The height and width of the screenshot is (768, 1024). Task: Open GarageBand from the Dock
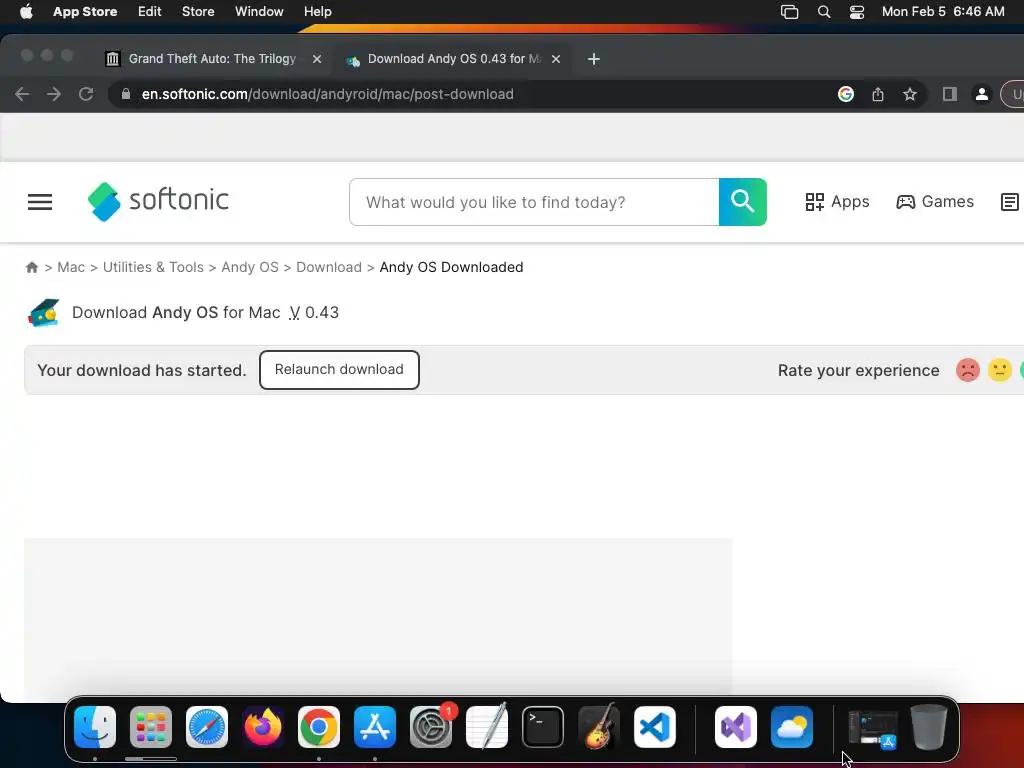point(599,727)
